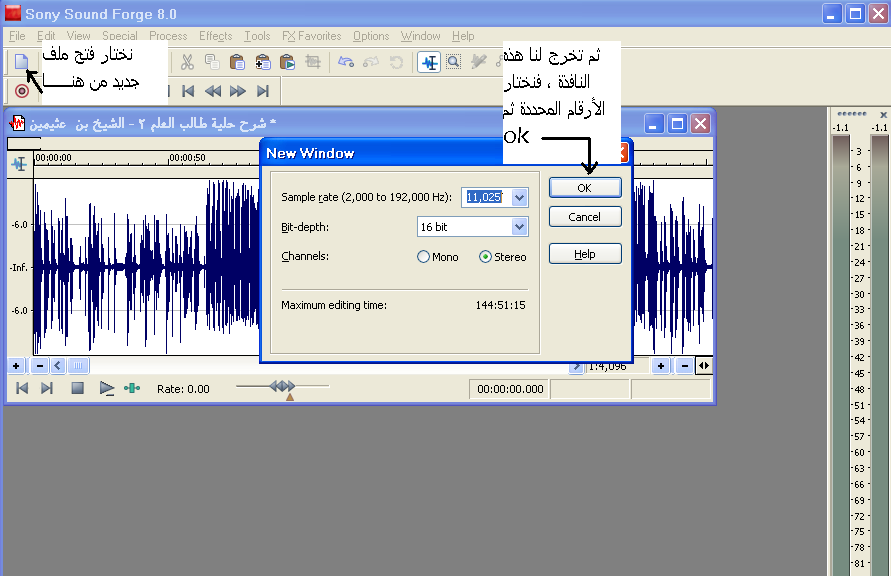The height and width of the screenshot is (576, 891).
Task: Click the waveform file icon in the data window title bar
Action: click(17, 123)
